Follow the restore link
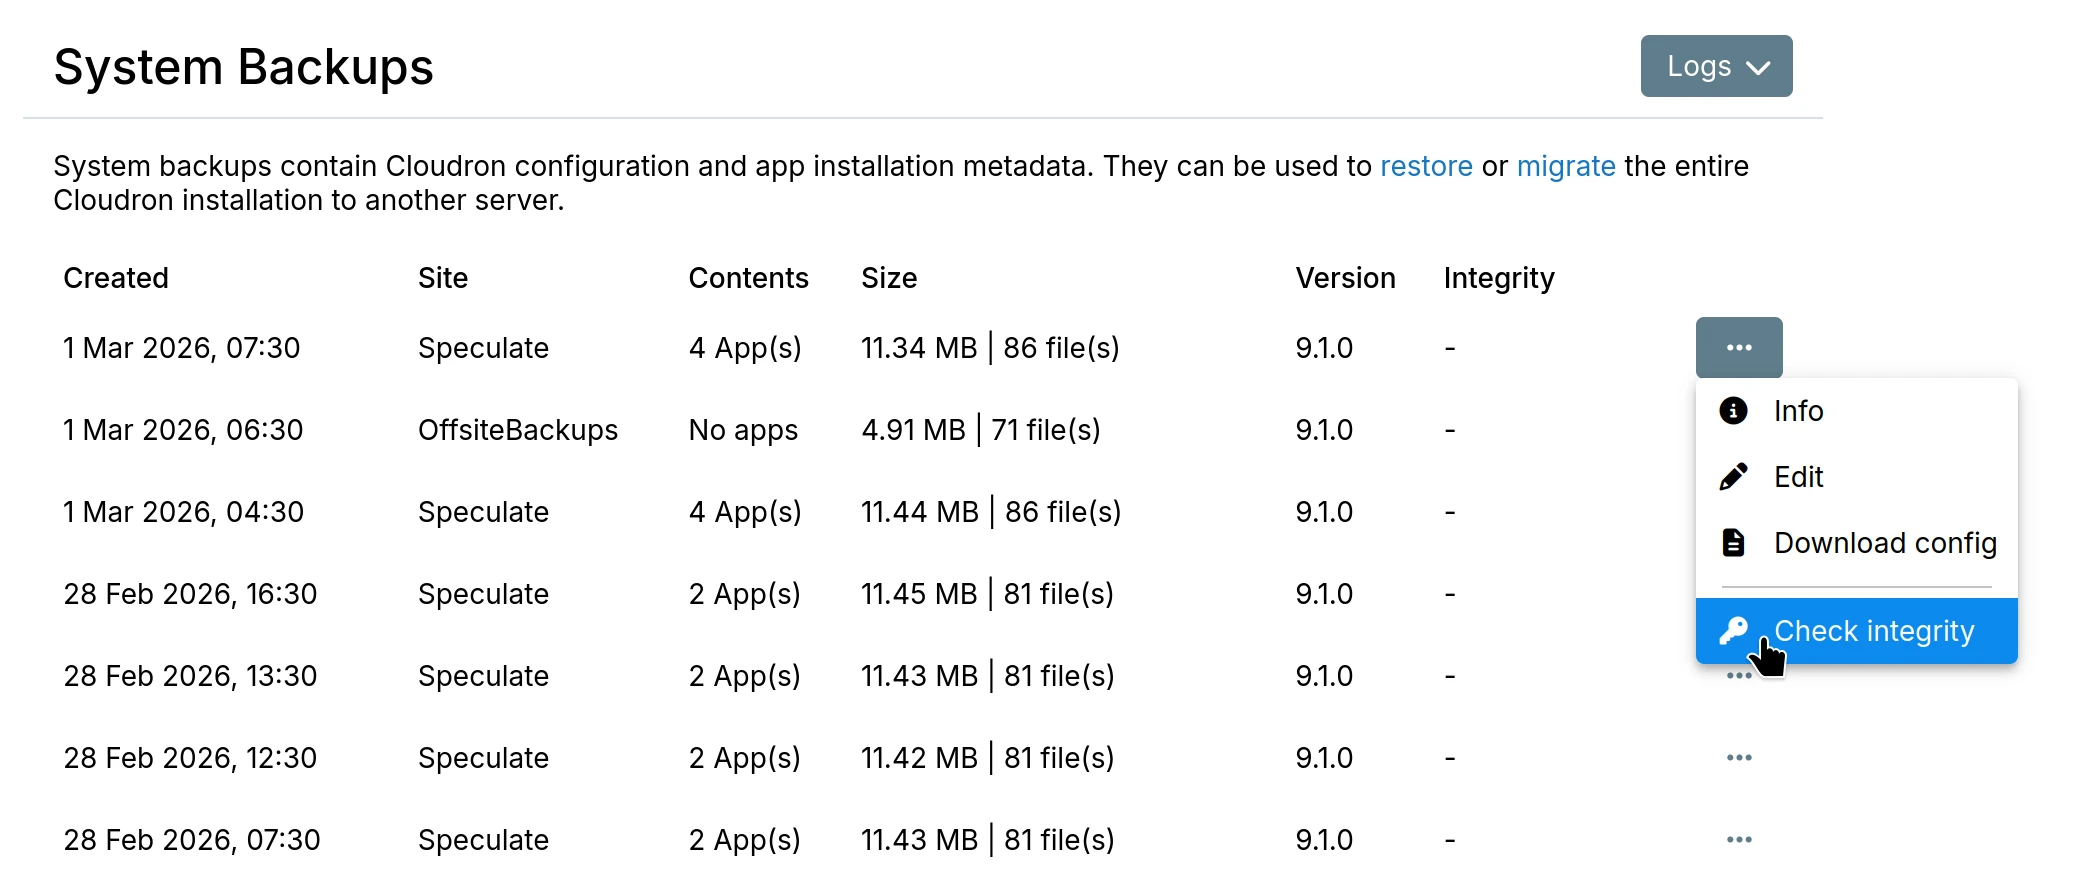This screenshot has height=882, width=2078. click(1425, 166)
